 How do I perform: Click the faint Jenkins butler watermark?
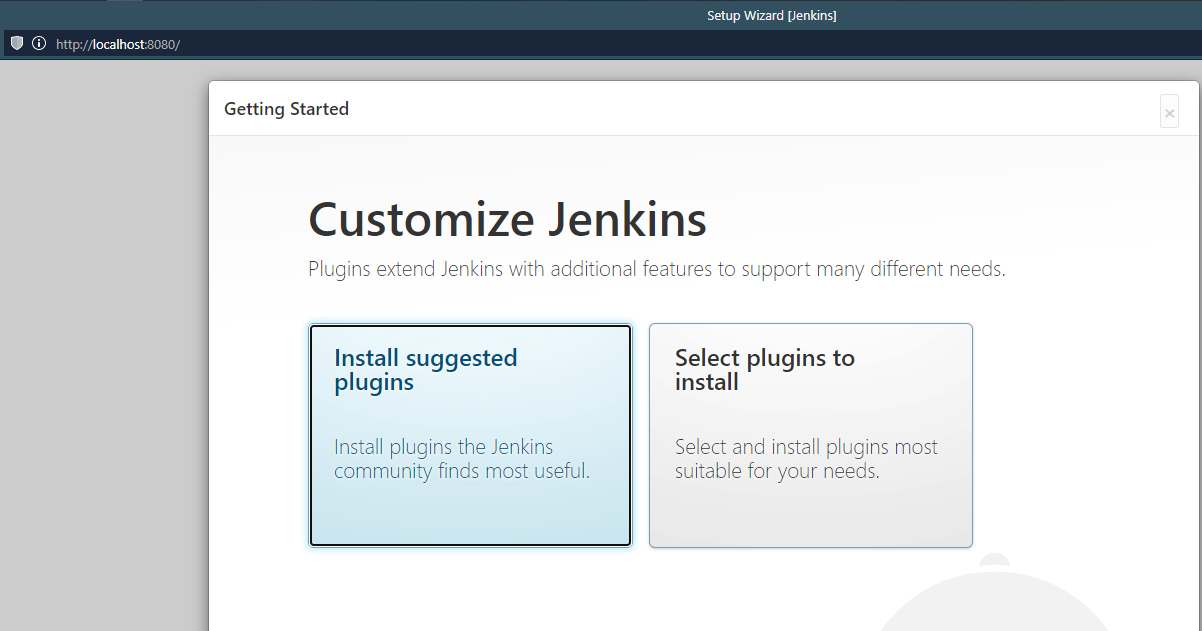point(1000,593)
